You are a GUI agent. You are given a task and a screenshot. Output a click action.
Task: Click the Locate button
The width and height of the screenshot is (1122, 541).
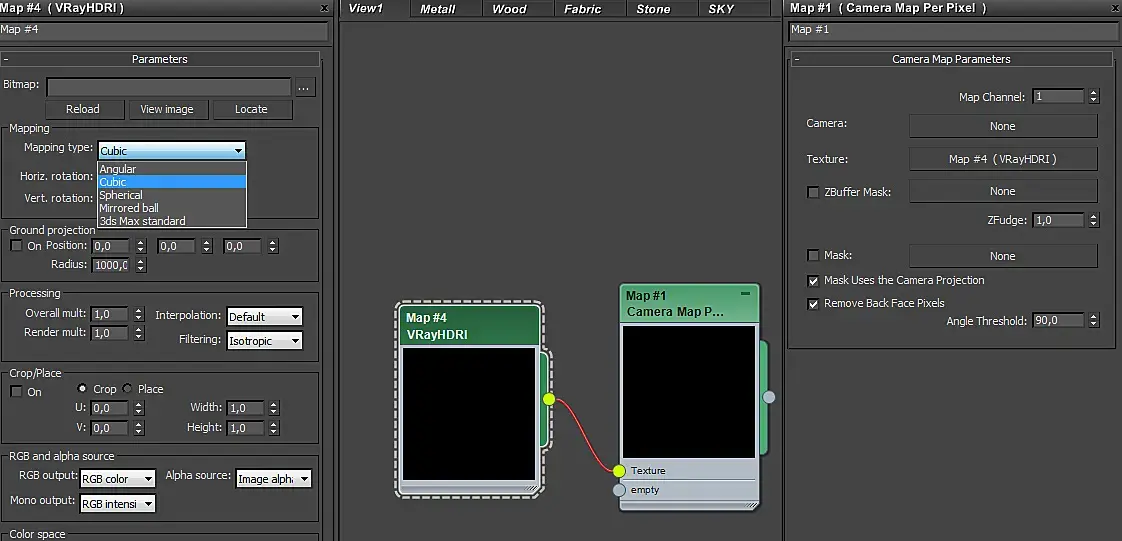point(251,109)
